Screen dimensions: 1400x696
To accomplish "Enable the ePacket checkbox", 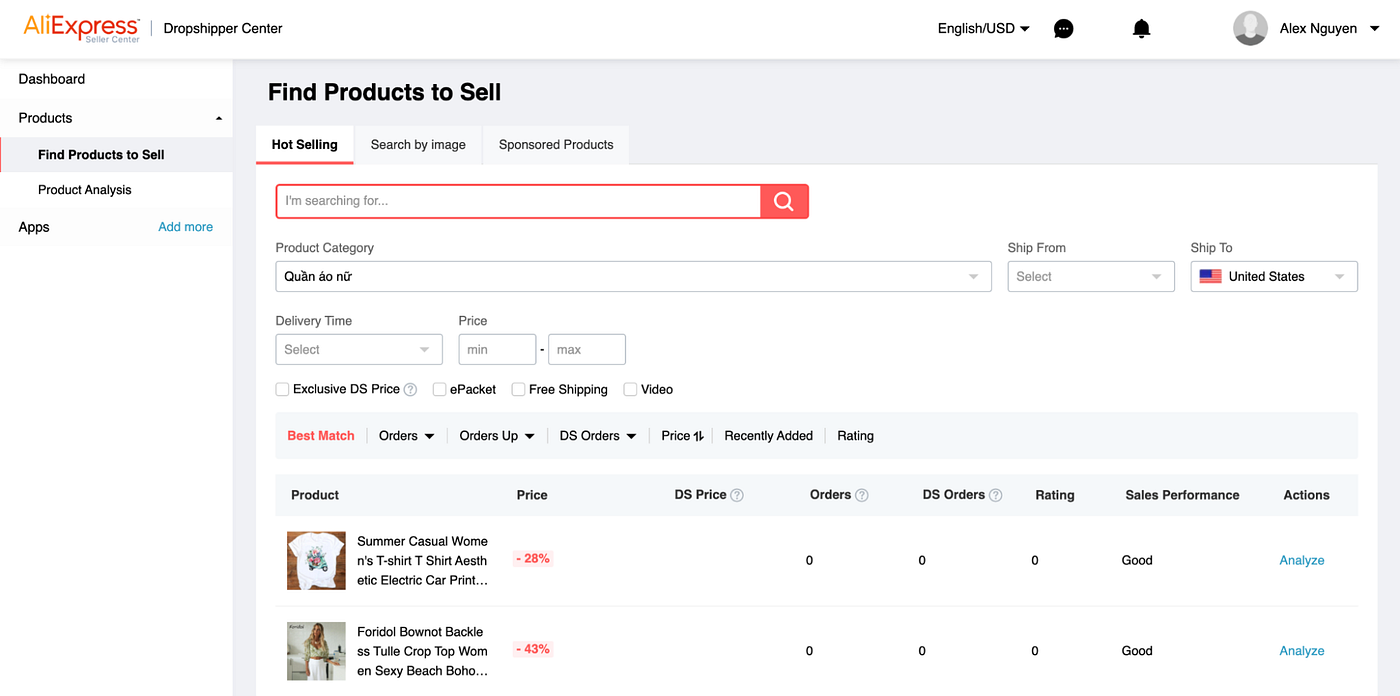I will tap(440, 390).
